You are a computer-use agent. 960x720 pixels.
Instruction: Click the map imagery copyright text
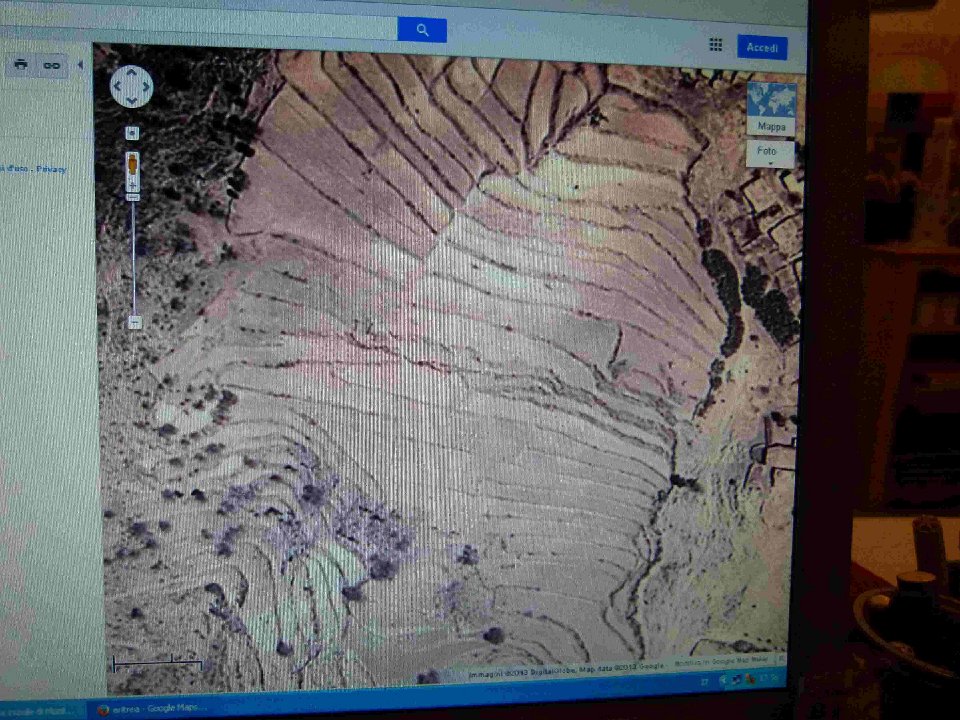coord(566,670)
